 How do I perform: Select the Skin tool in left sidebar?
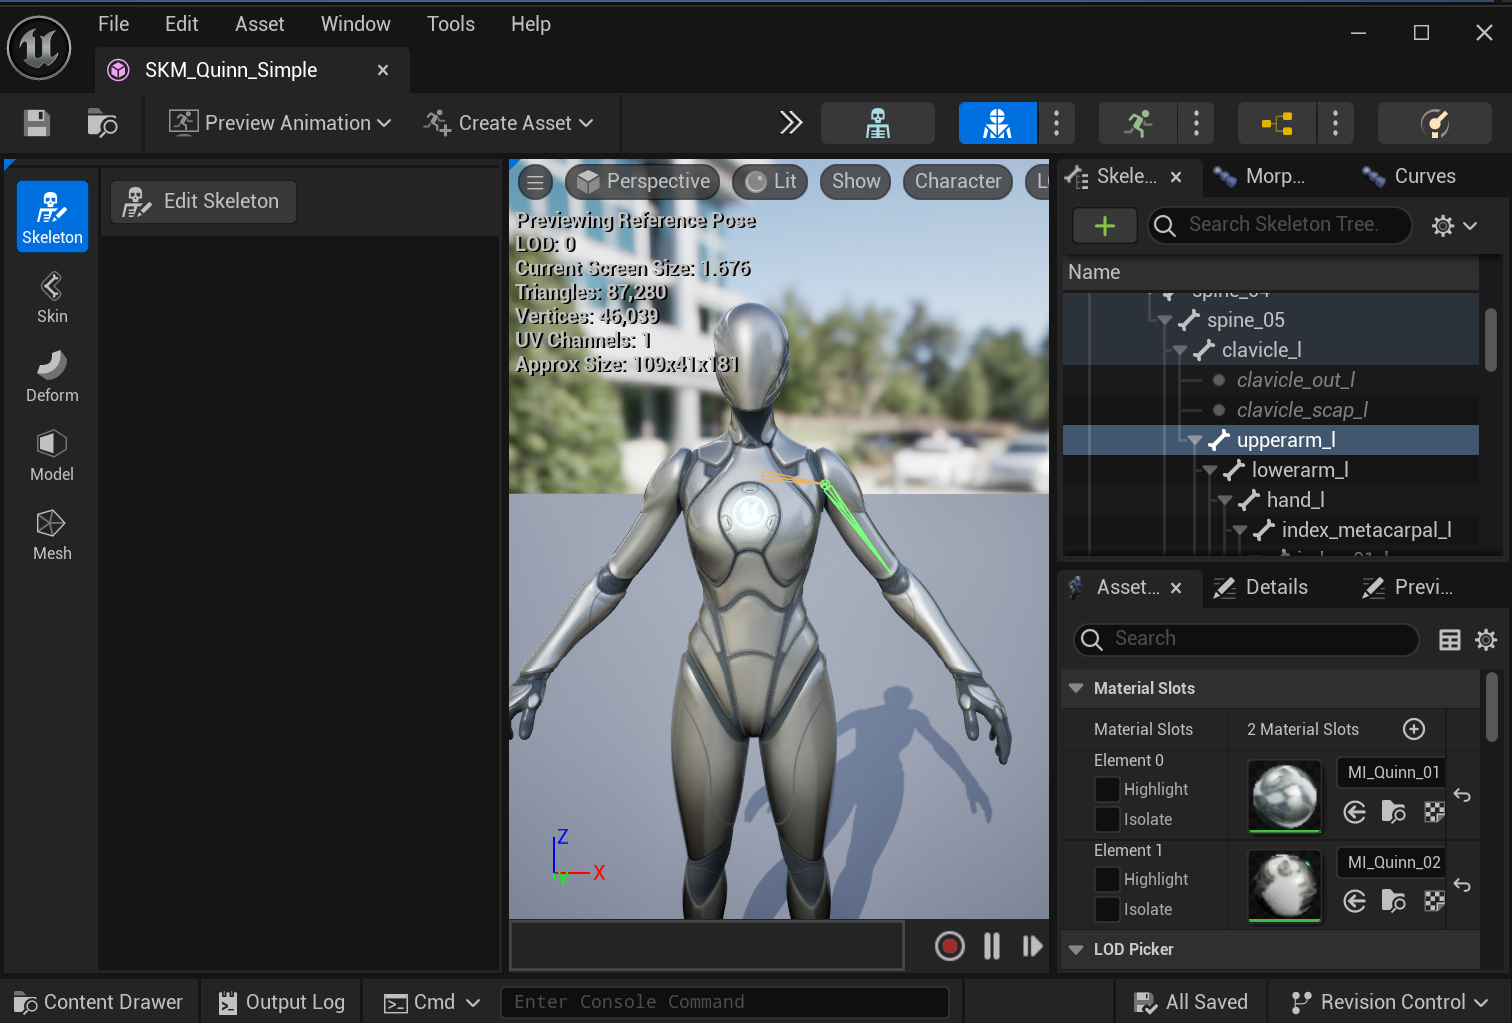[52, 298]
